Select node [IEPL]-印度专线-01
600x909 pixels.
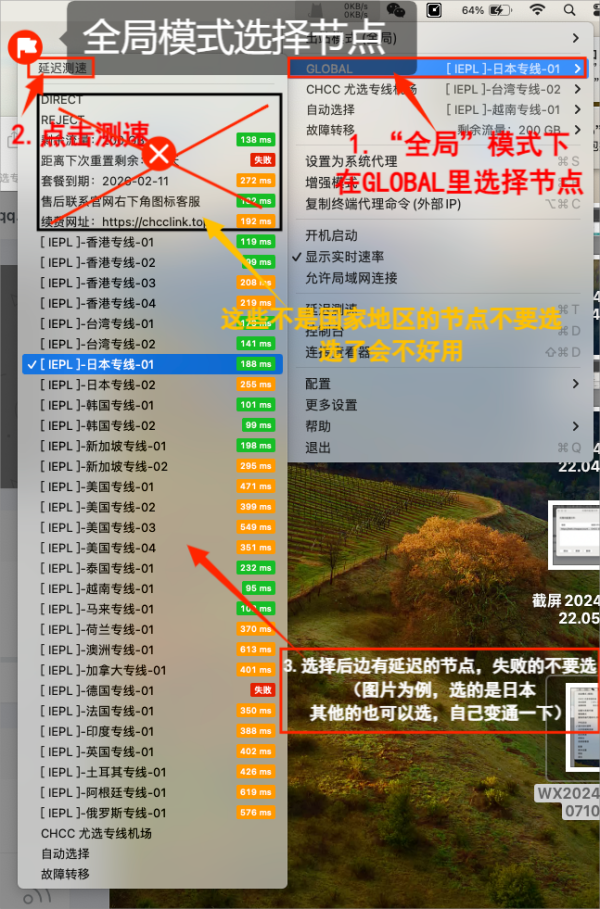[x=152, y=731]
